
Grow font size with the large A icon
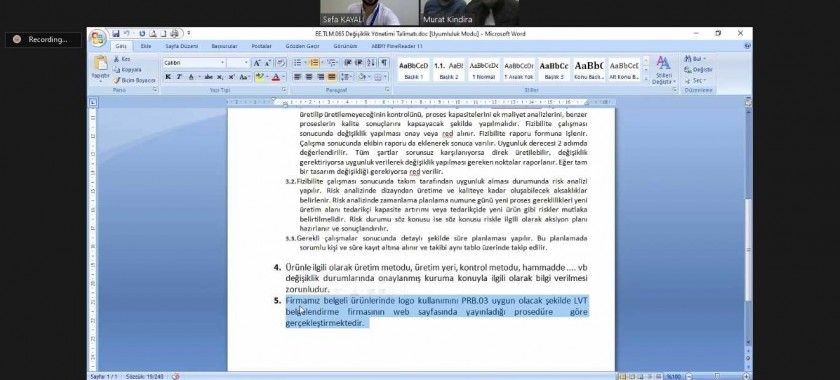(257, 63)
